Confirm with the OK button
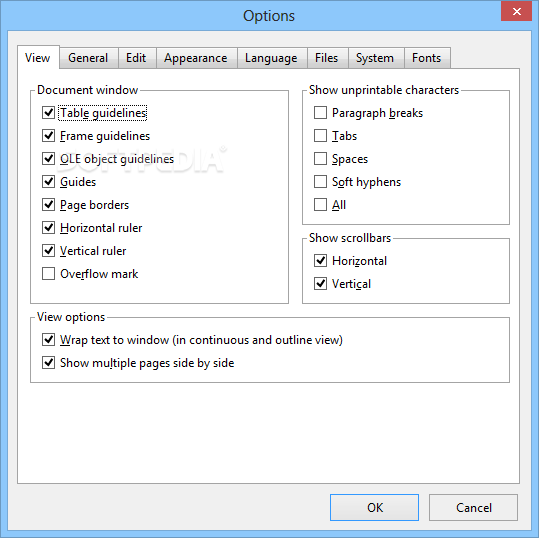The height and width of the screenshot is (538, 539). click(x=374, y=508)
